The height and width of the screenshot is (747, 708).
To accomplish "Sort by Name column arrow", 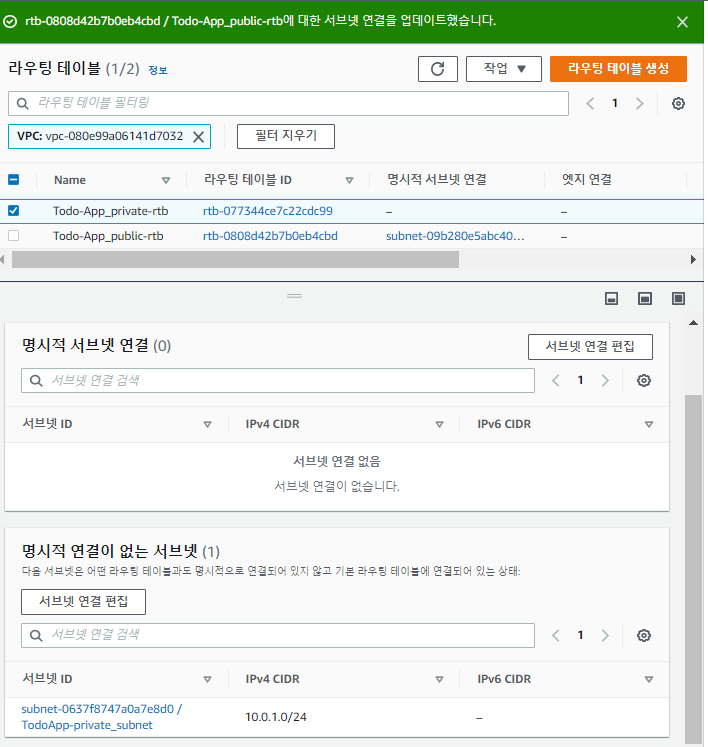I will click(x=166, y=181).
